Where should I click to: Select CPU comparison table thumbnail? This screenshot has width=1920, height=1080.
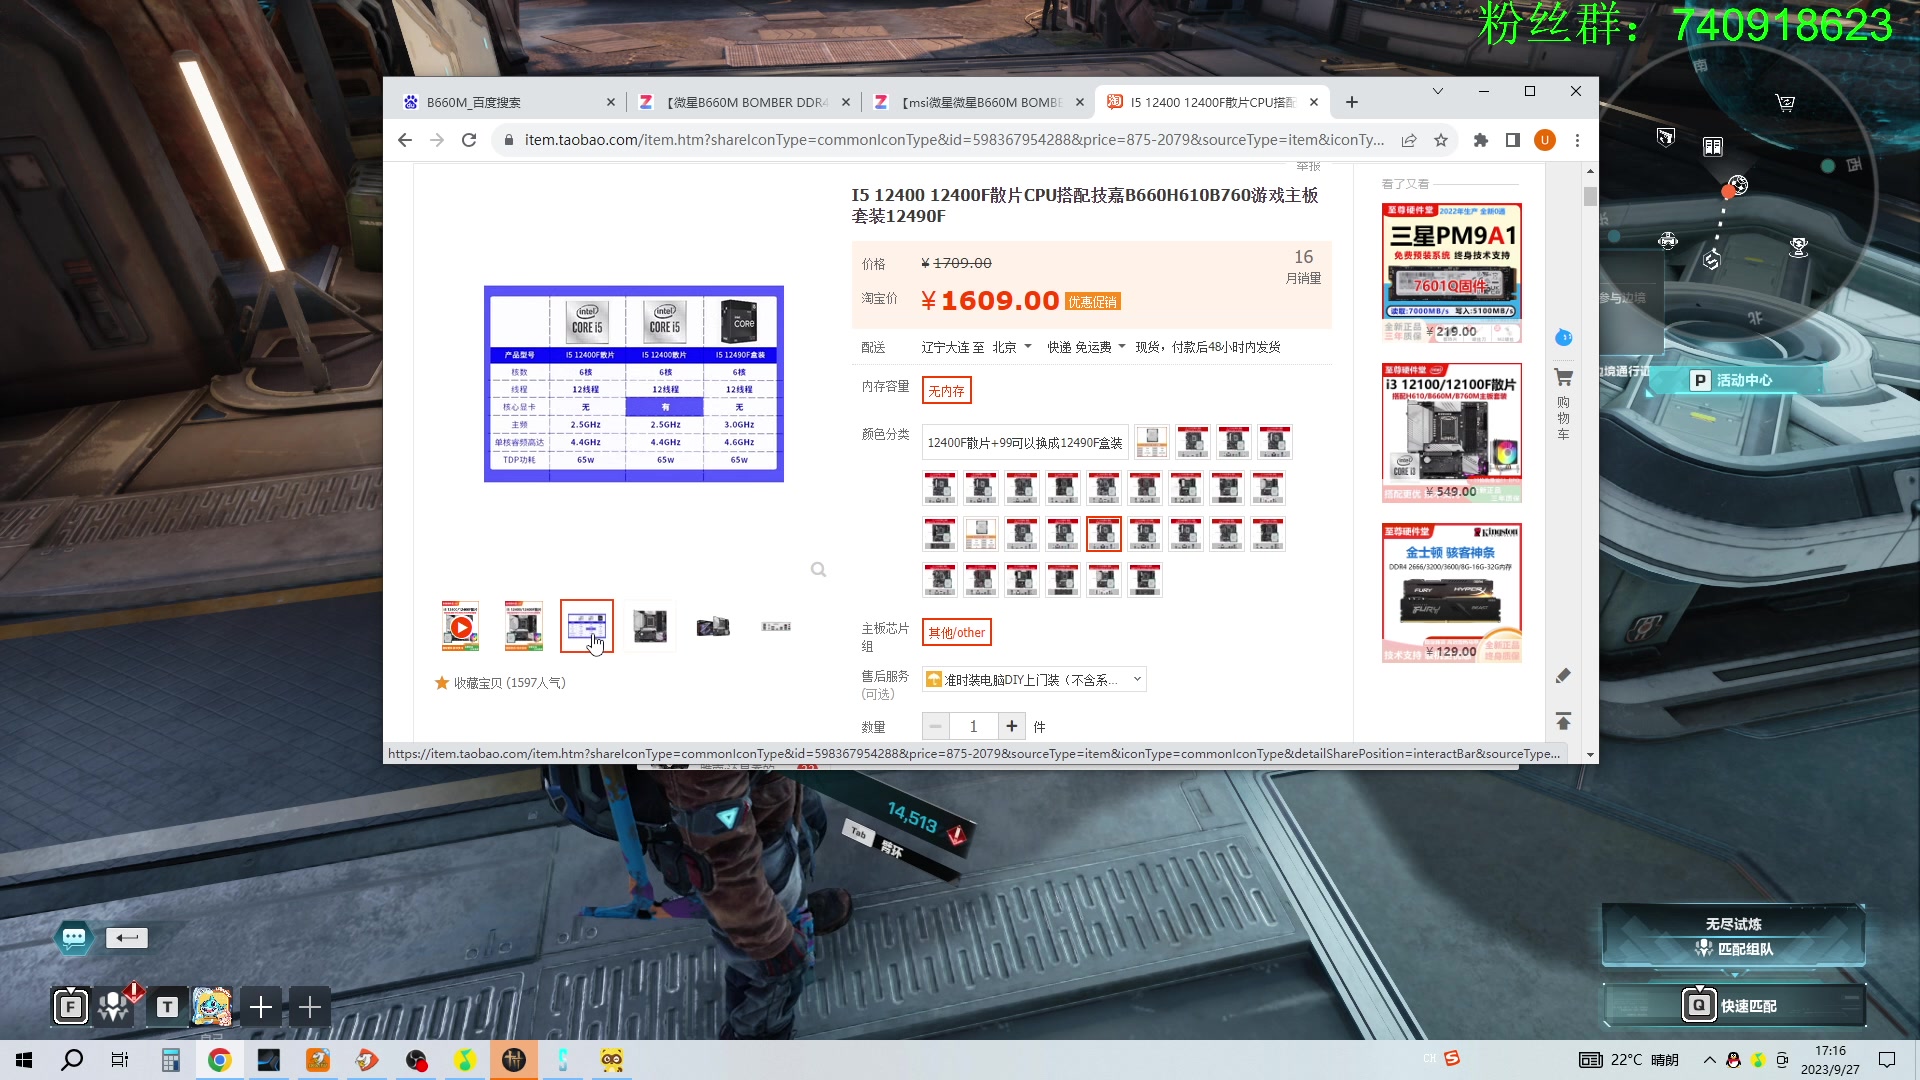[x=587, y=626]
